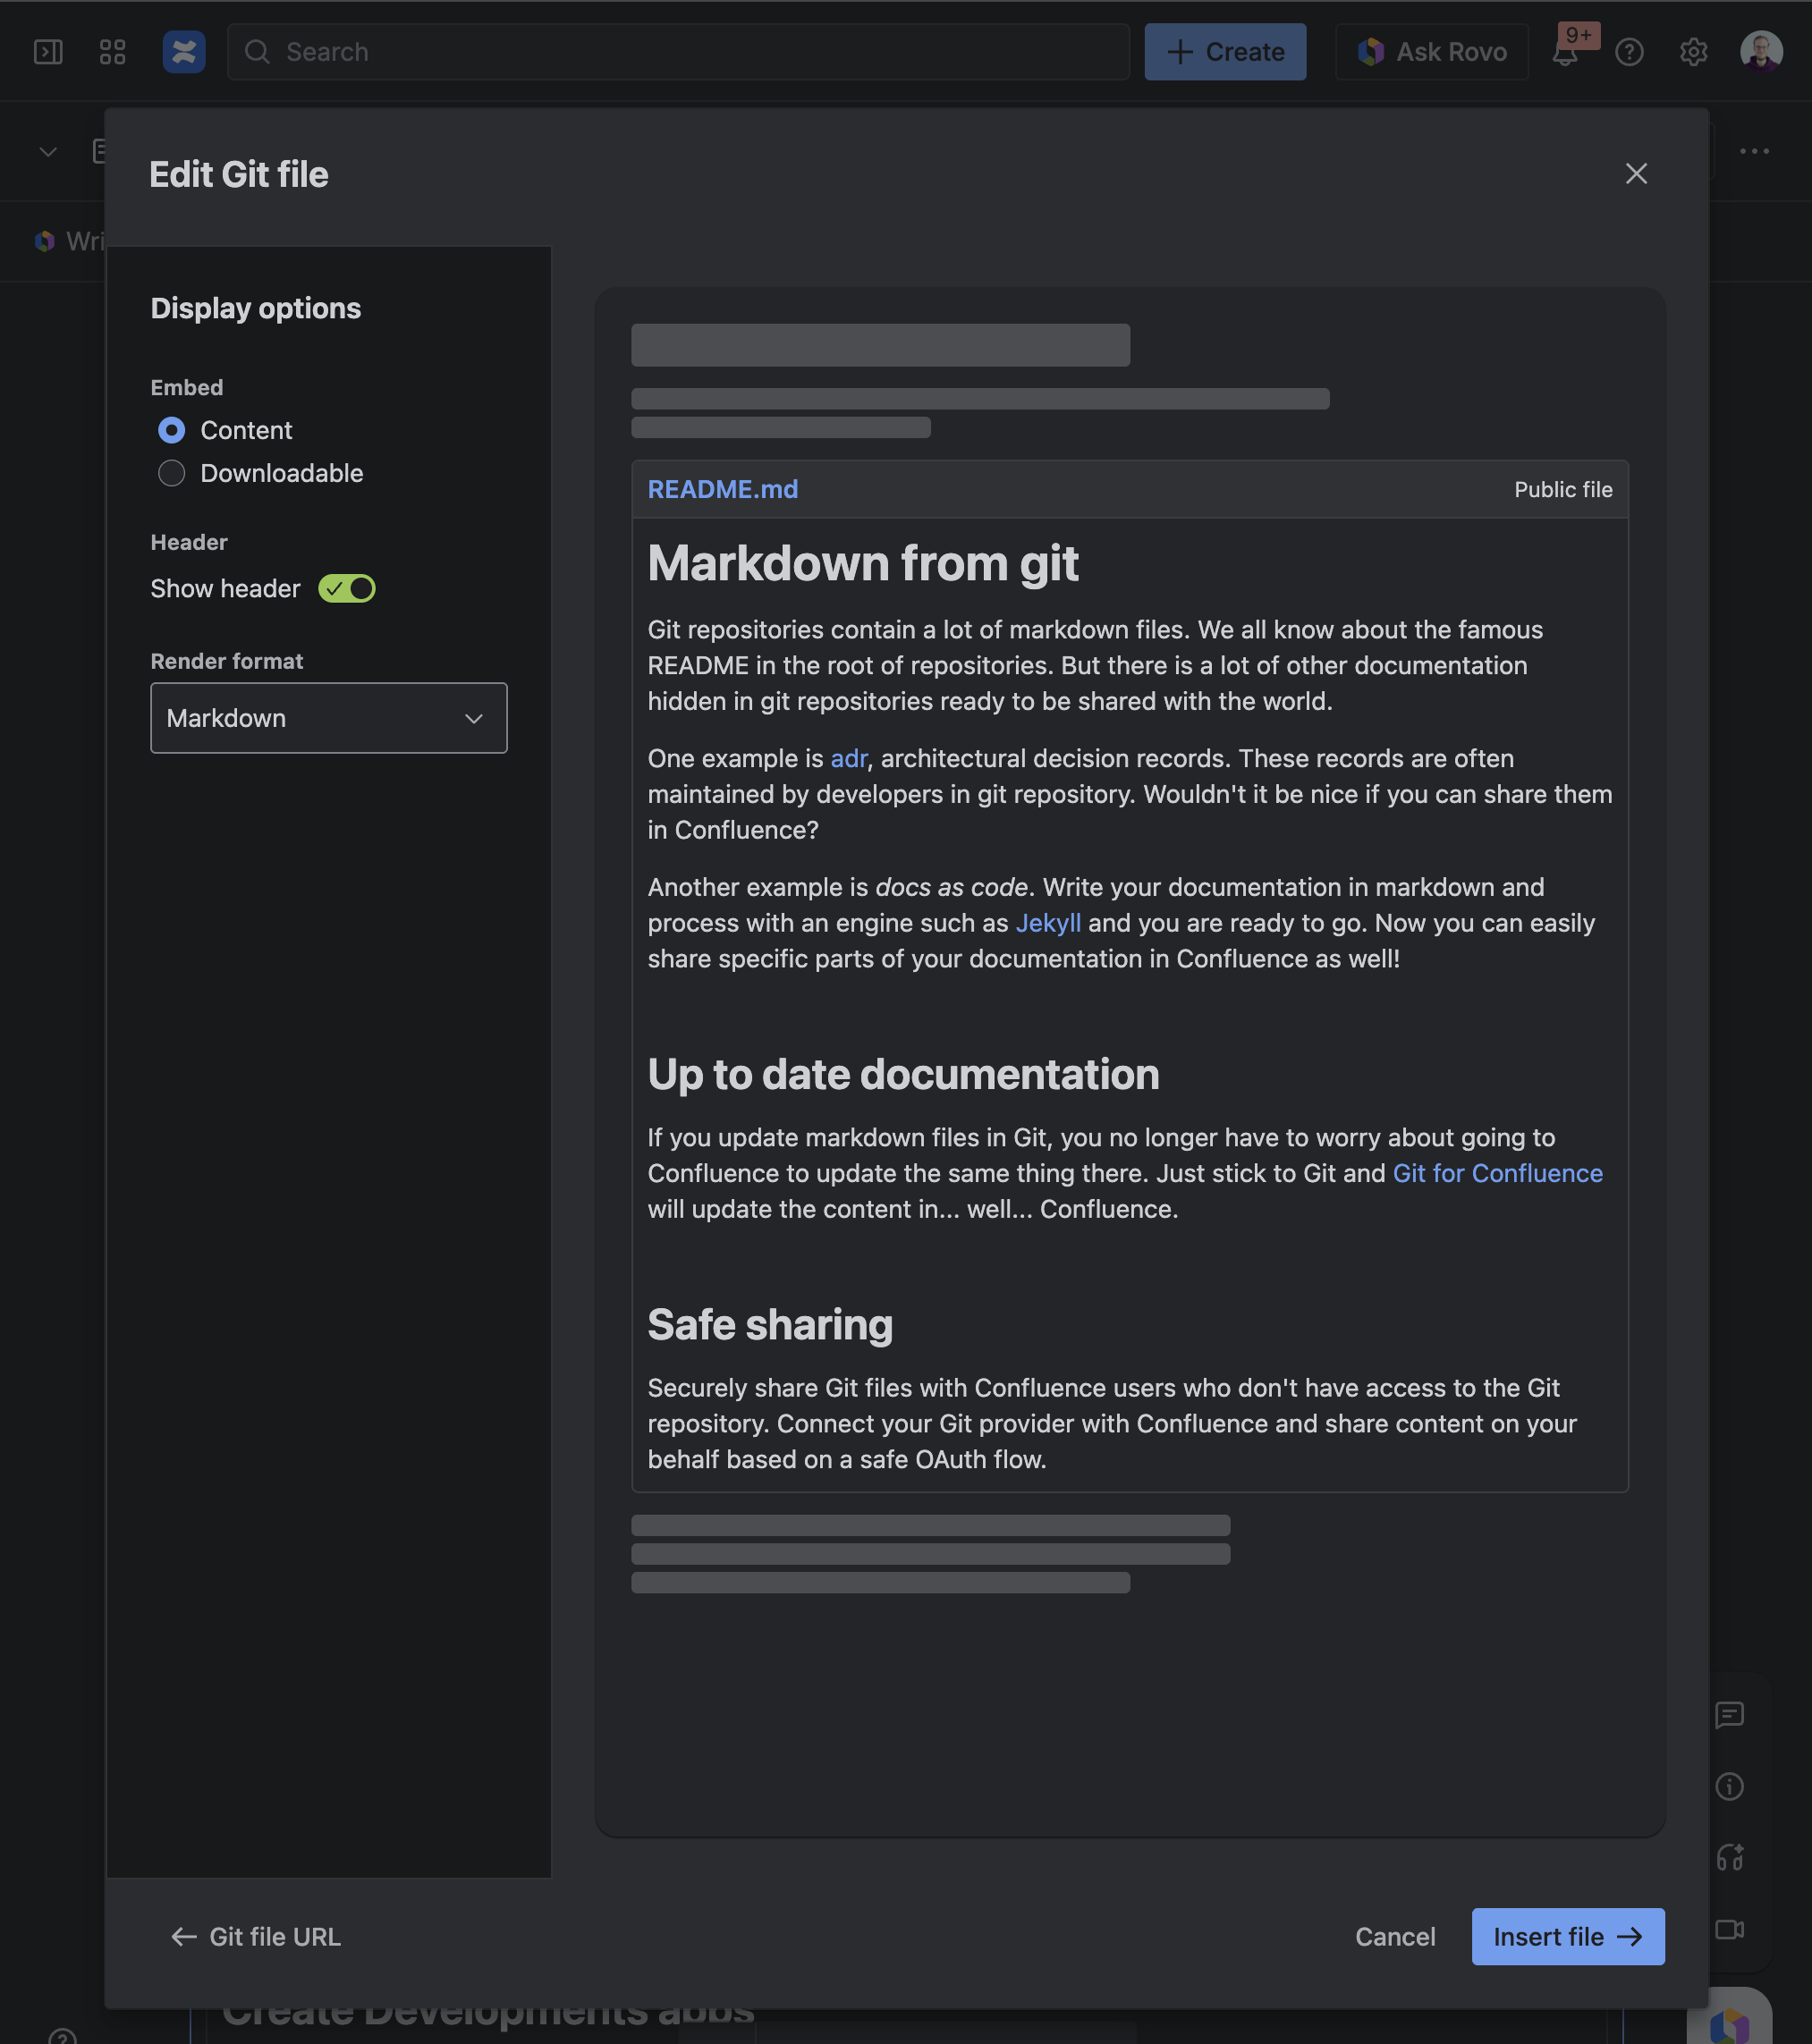Open the comments panel
The height and width of the screenshot is (2044, 1812).
pyautogui.click(x=1729, y=1716)
